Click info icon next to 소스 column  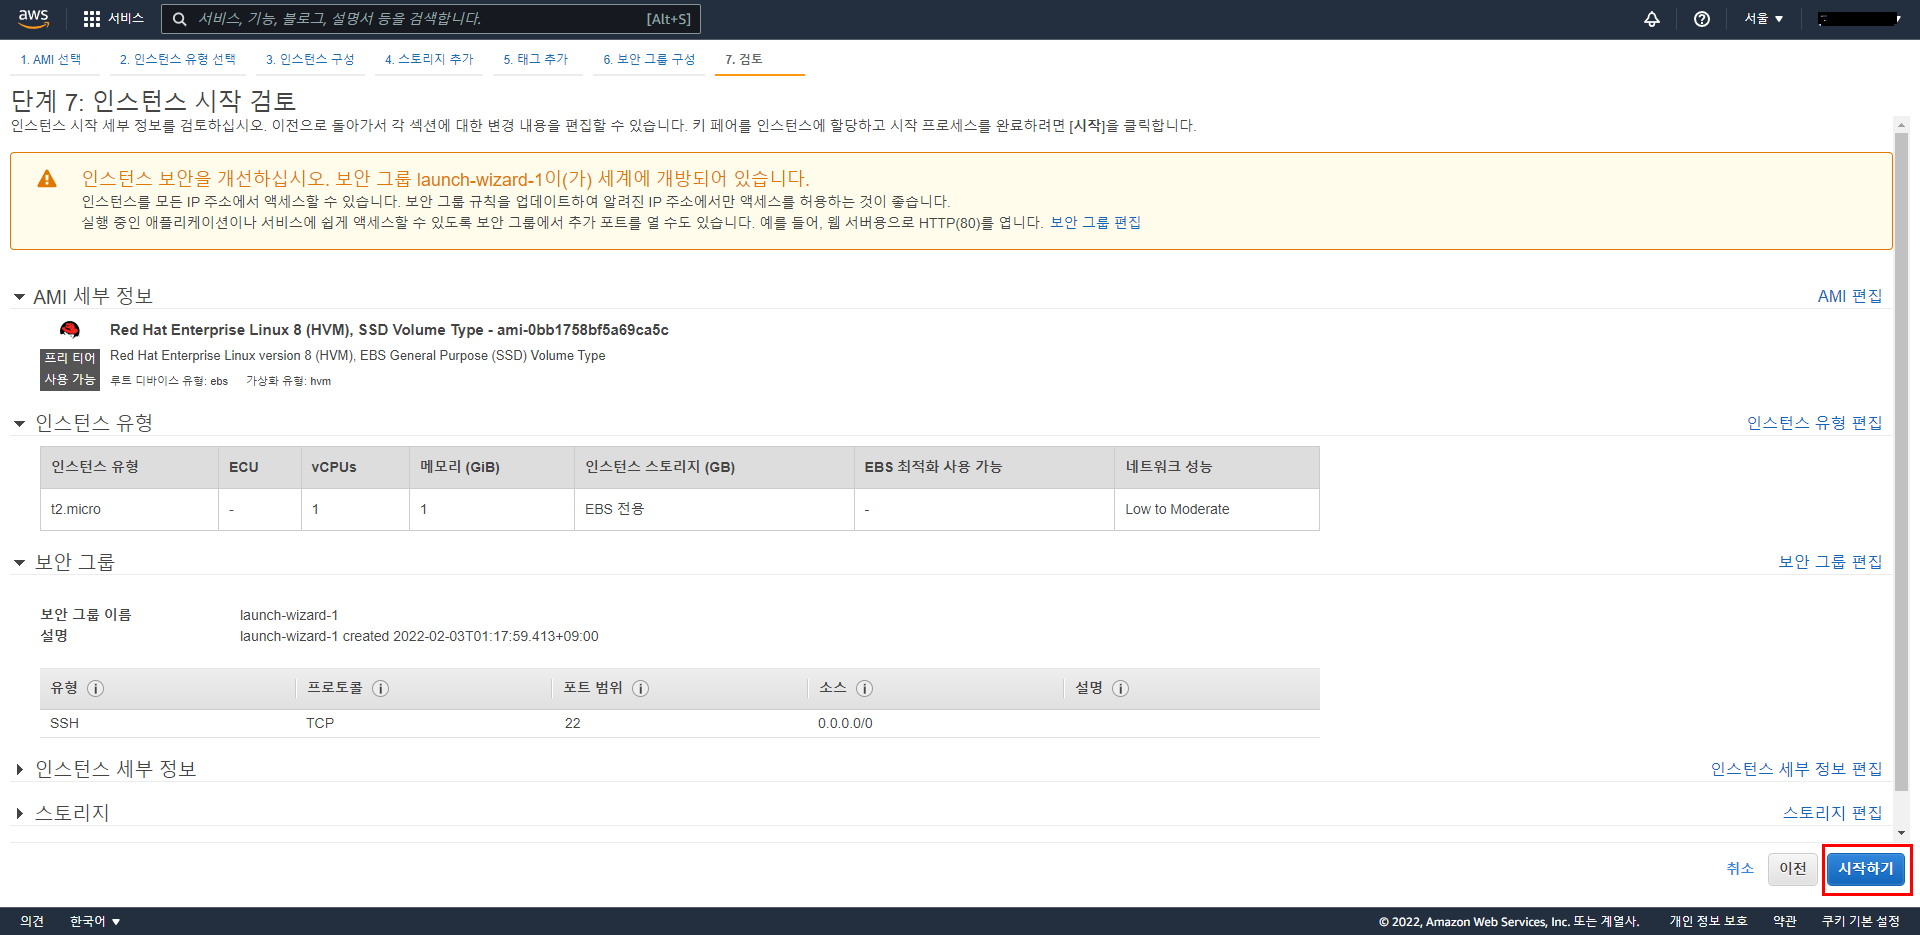[865, 688]
